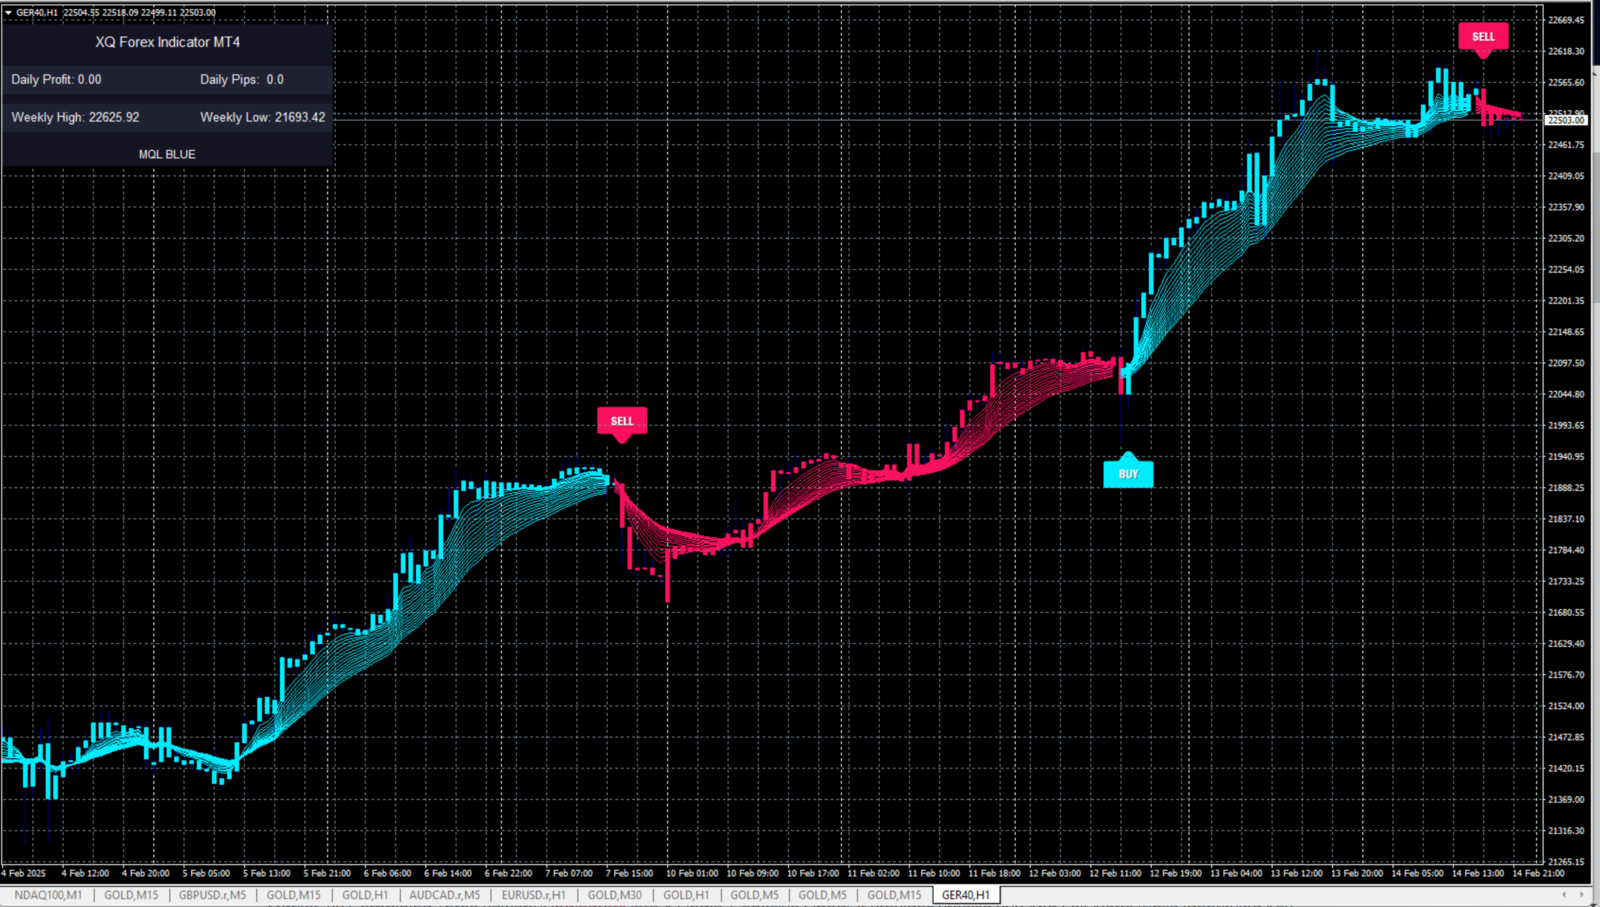This screenshot has height=907, width=1600.
Task: Click time axis label 10 Feb 09:00
Action: click(x=752, y=873)
